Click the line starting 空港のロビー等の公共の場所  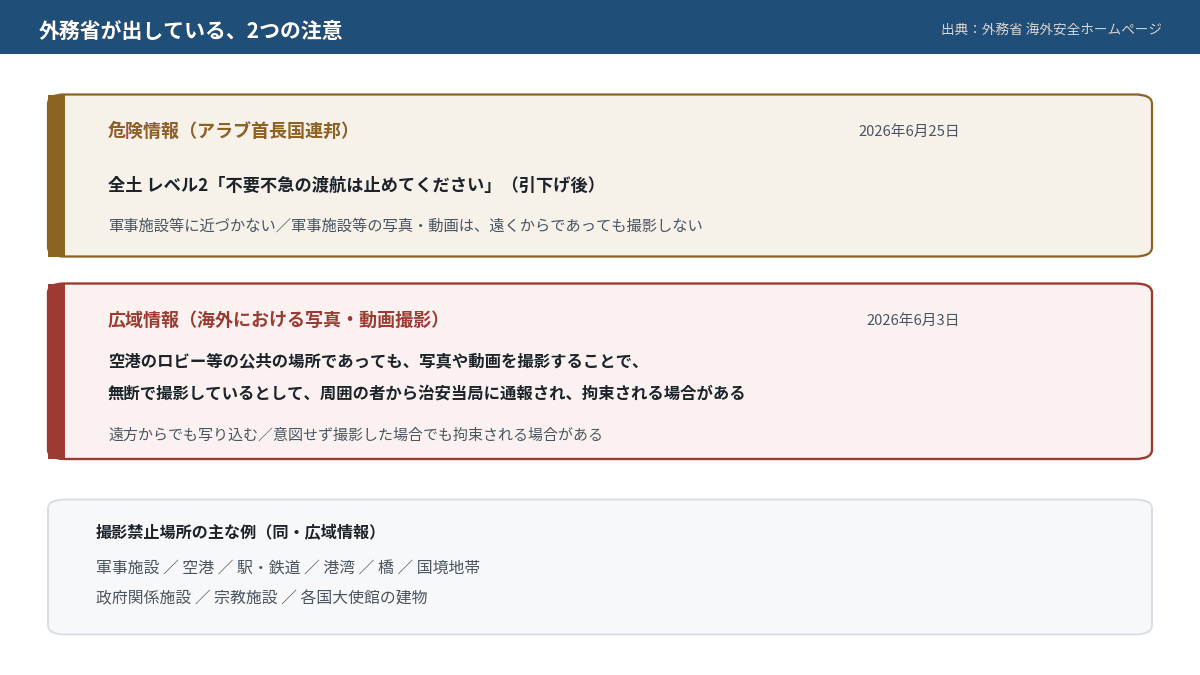[375, 361]
